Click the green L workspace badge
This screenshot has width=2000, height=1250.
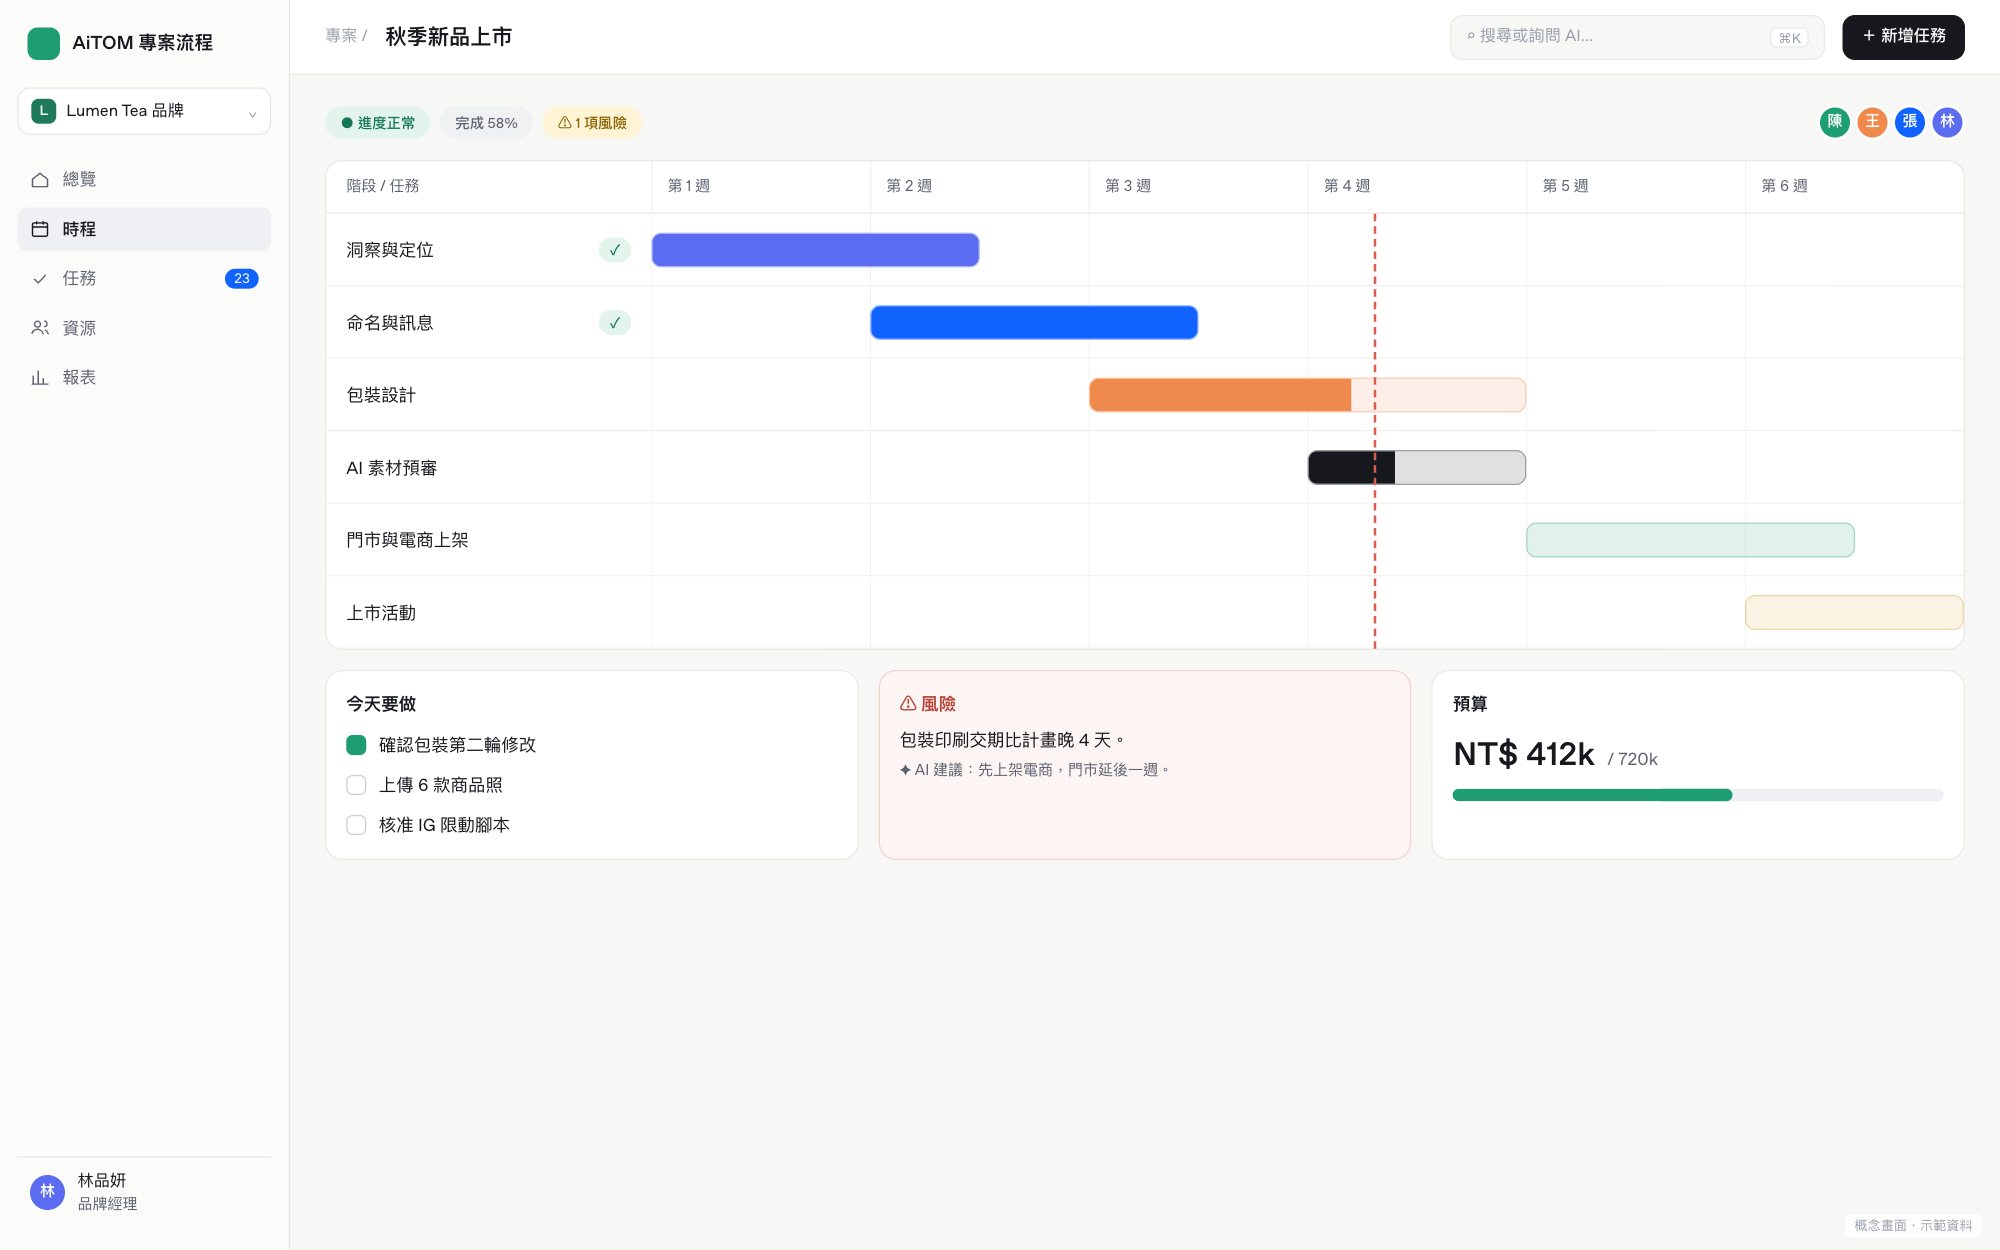[43, 111]
